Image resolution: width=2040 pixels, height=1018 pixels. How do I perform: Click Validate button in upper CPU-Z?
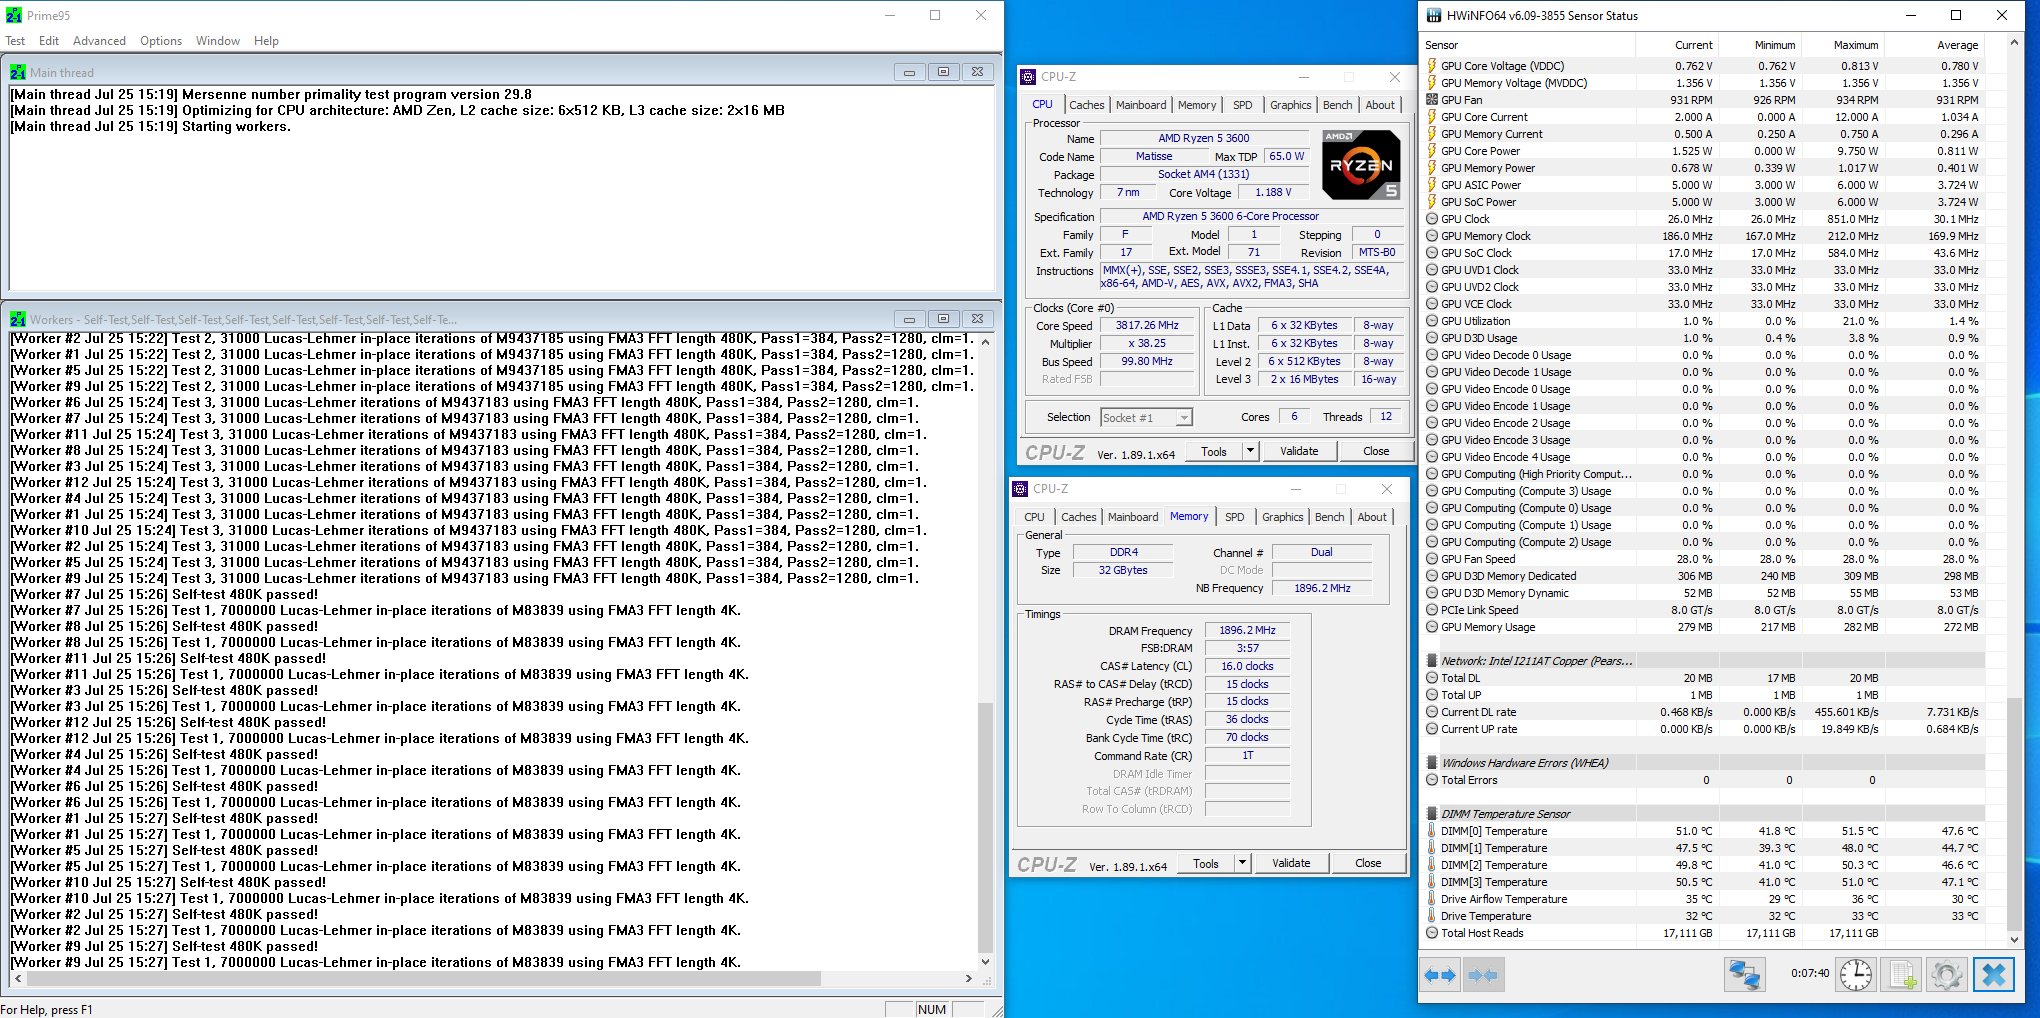[1299, 451]
